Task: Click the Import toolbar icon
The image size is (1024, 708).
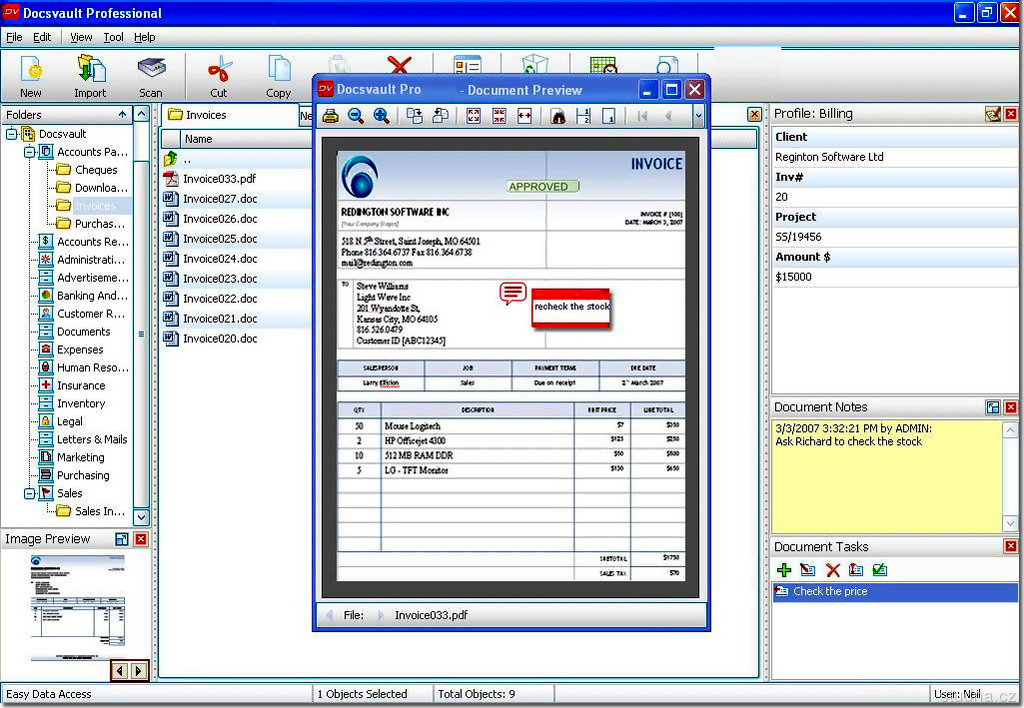Action: (90, 75)
